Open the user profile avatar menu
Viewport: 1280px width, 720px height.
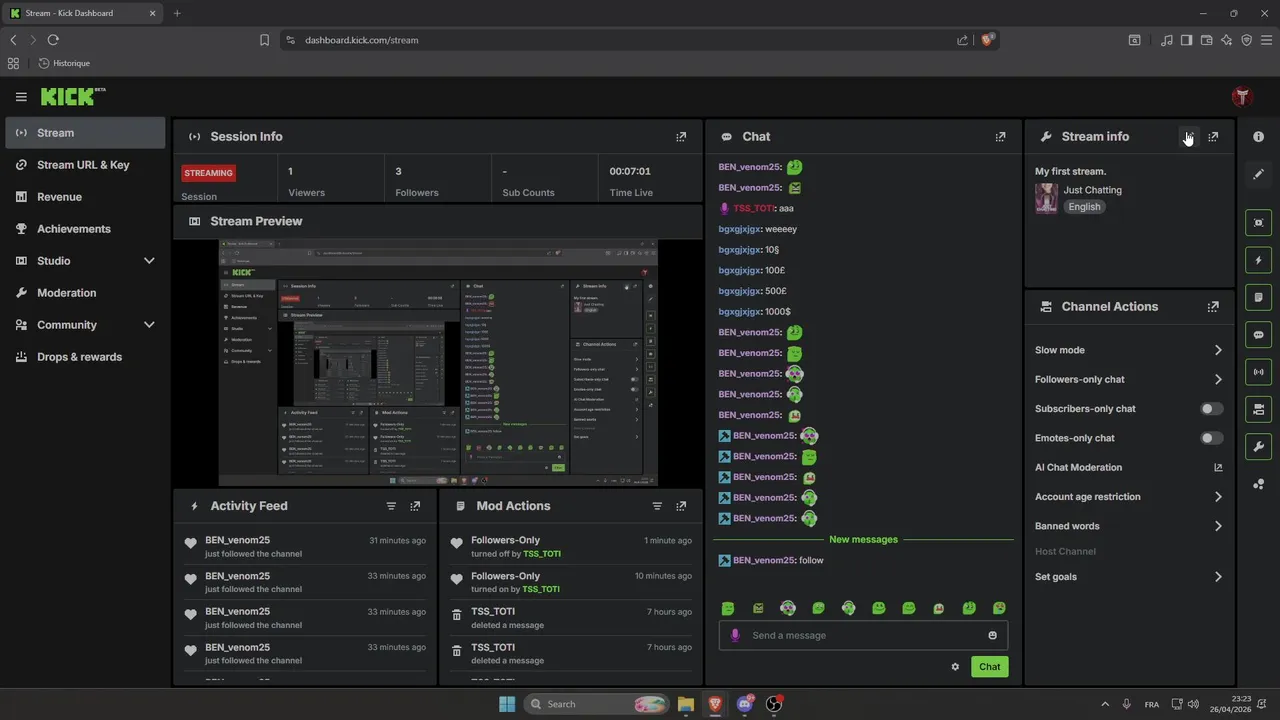click(1242, 97)
